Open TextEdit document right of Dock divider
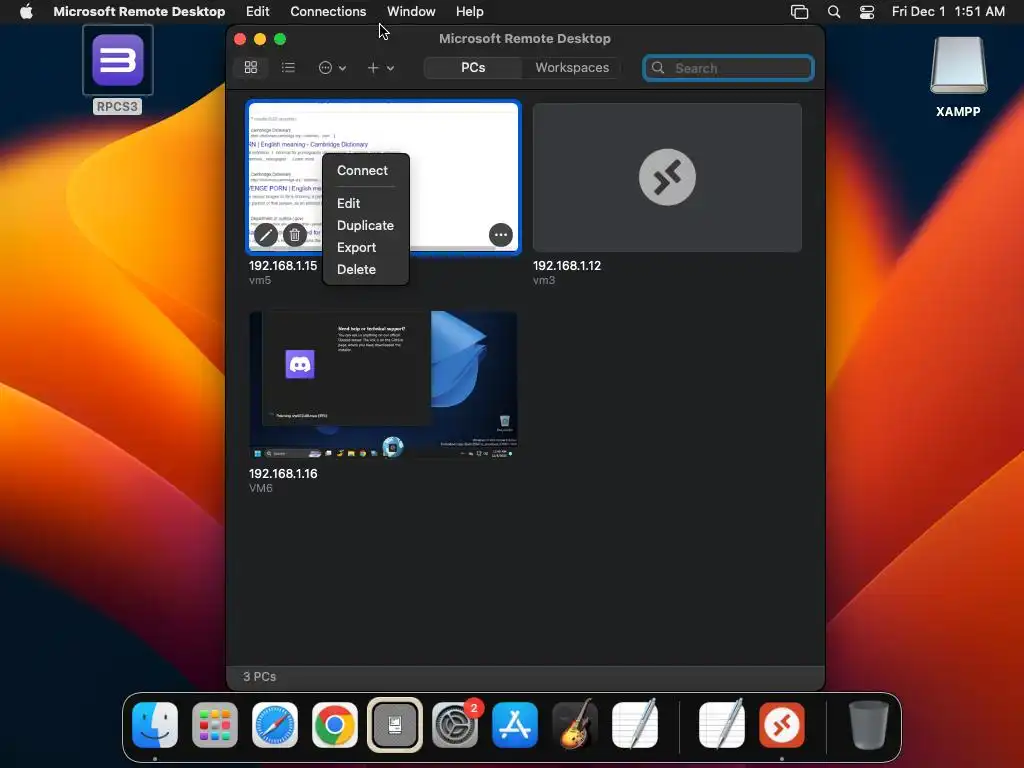Image resolution: width=1024 pixels, height=768 pixels. click(722, 724)
